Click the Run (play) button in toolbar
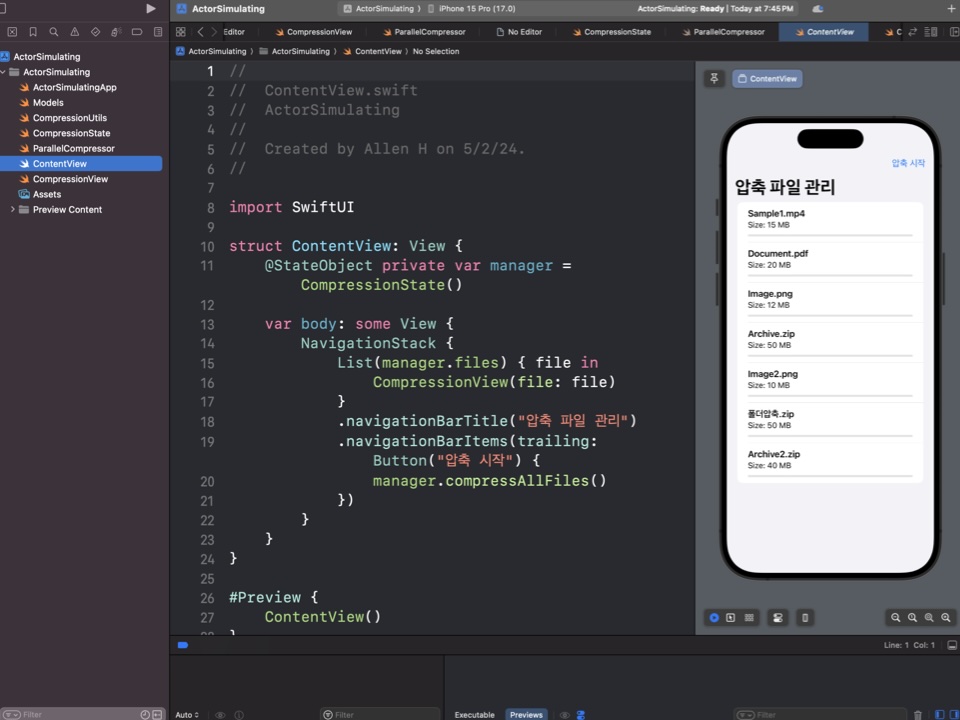 pos(151,8)
